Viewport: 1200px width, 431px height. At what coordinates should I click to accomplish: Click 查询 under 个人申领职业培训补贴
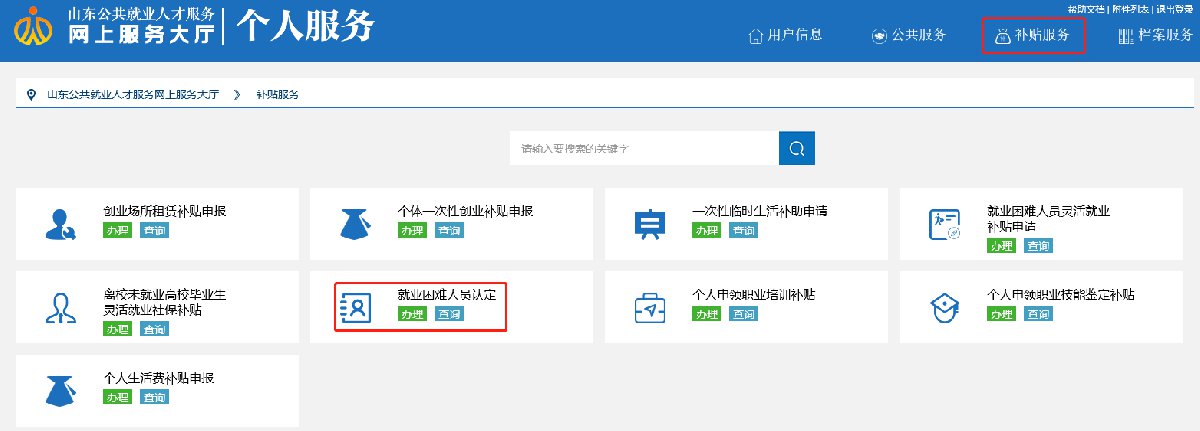(743, 315)
